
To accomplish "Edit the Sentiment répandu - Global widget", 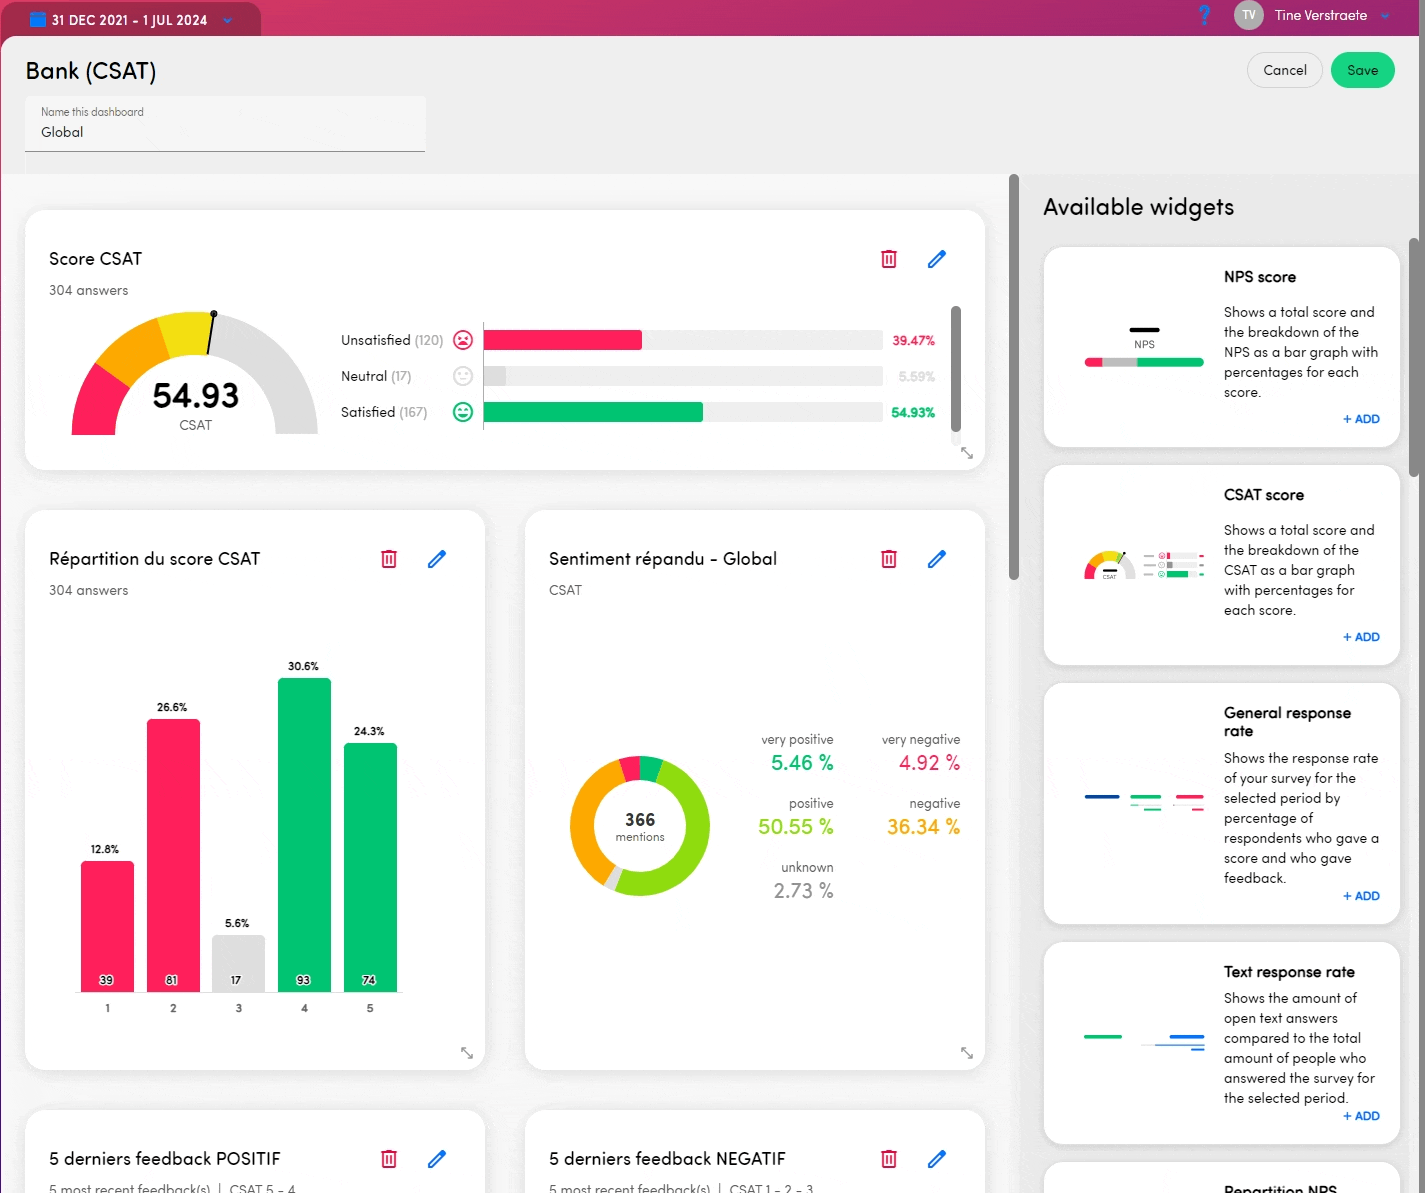I will pos(936,559).
